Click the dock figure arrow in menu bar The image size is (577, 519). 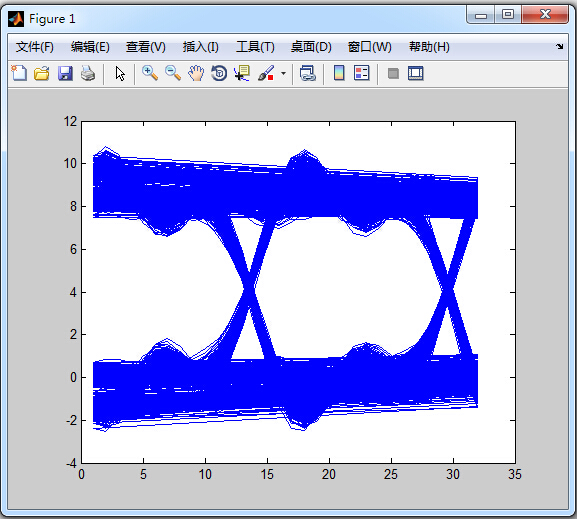(x=559, y=46)
